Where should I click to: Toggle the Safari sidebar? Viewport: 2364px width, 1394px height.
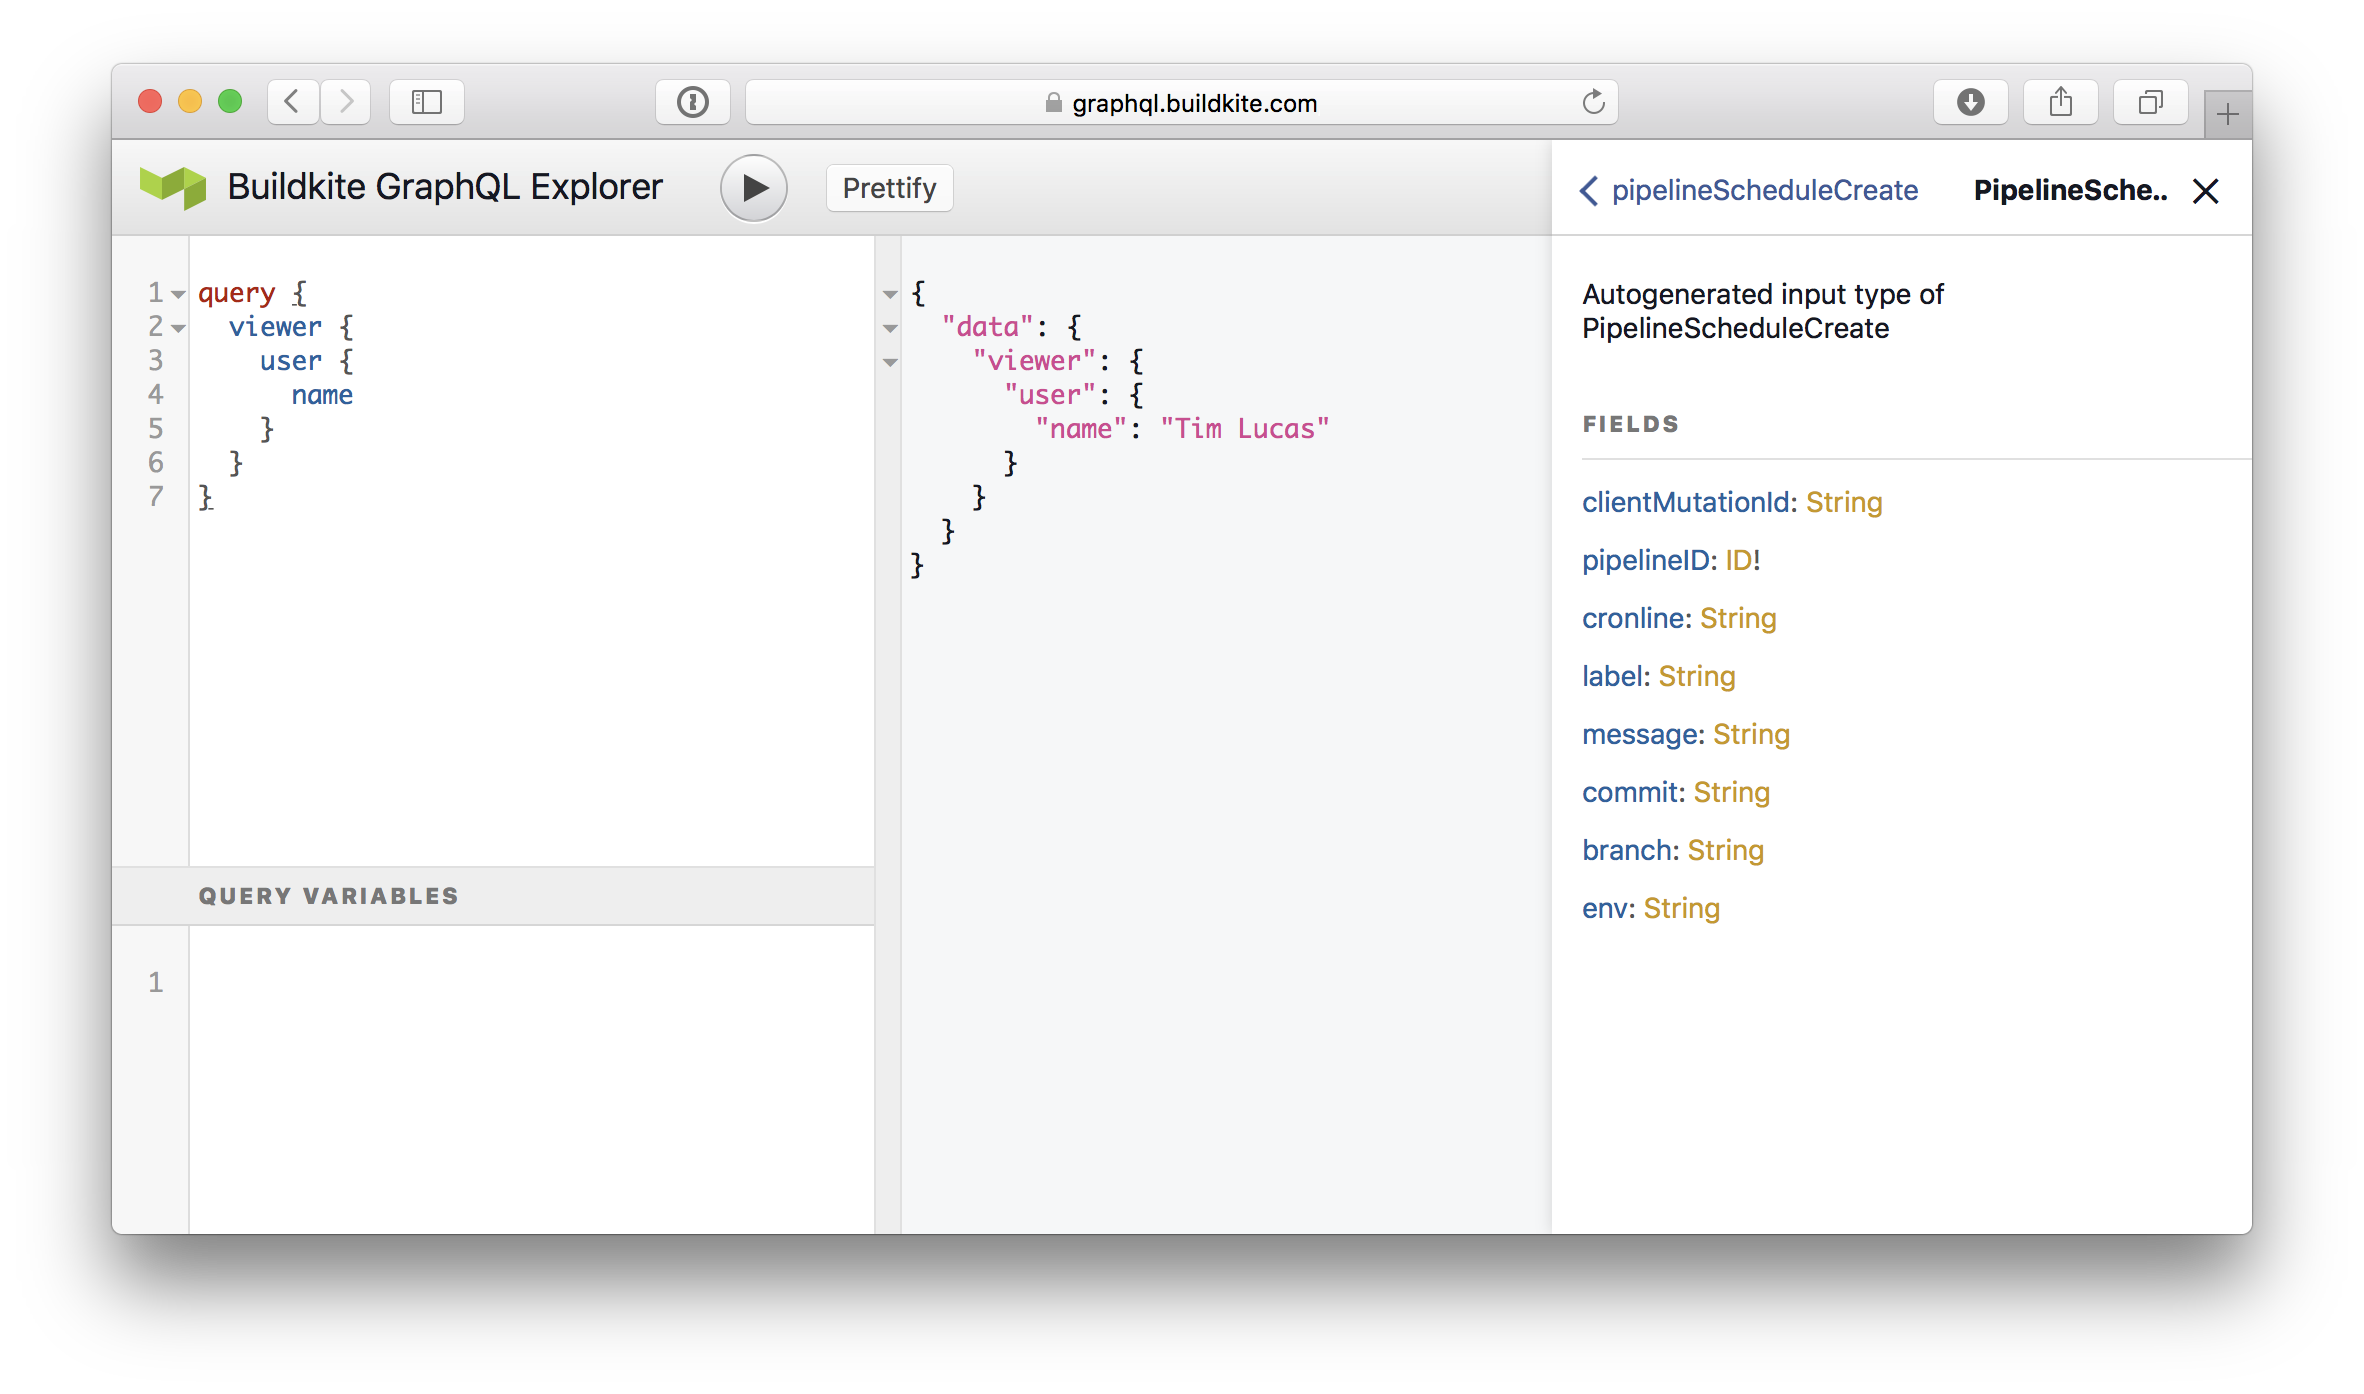click(x=427, y=102)
